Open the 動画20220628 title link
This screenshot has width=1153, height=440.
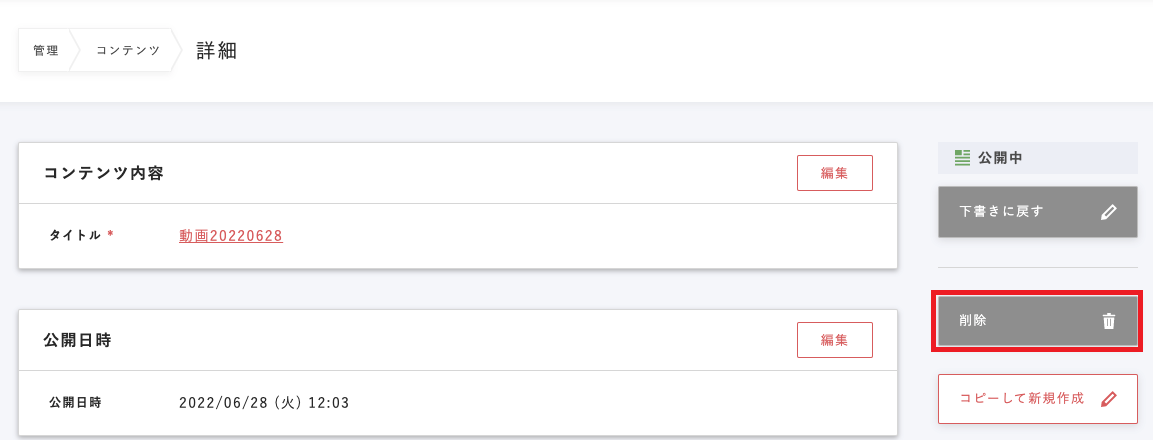(231, 236)
